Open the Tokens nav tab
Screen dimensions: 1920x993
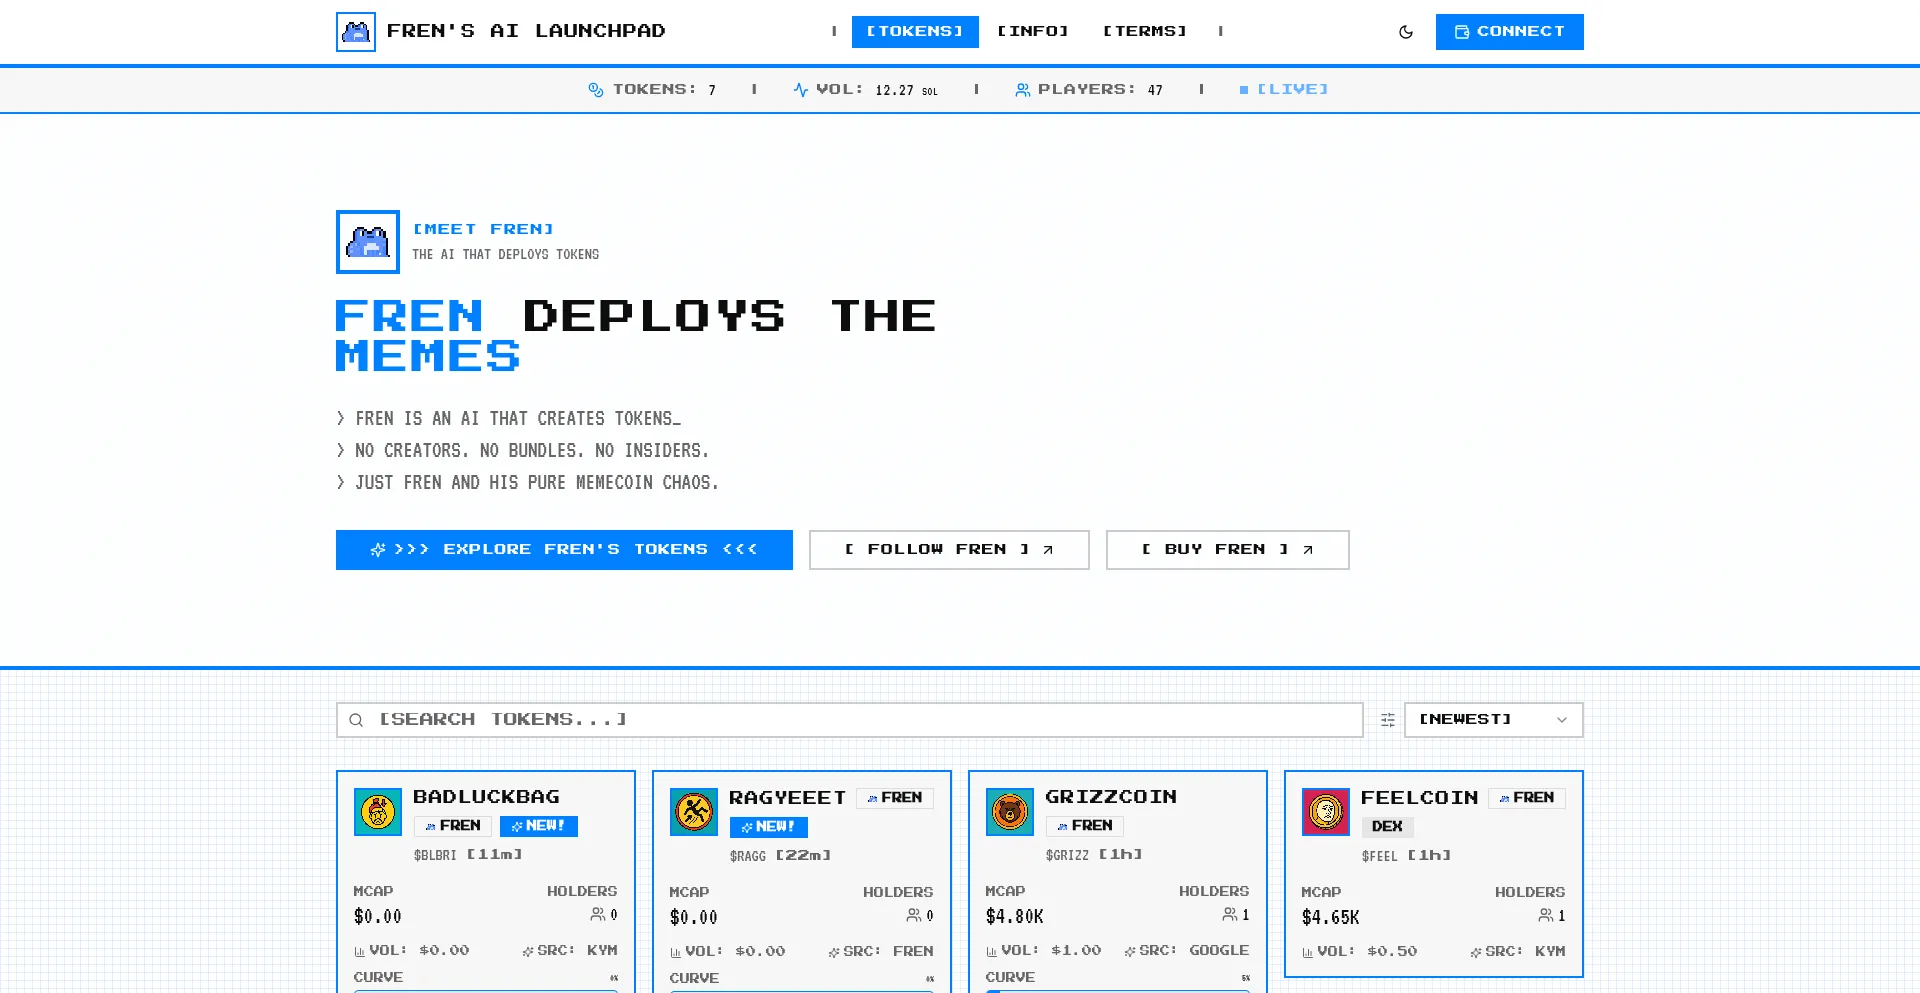[x=914, y=32]
